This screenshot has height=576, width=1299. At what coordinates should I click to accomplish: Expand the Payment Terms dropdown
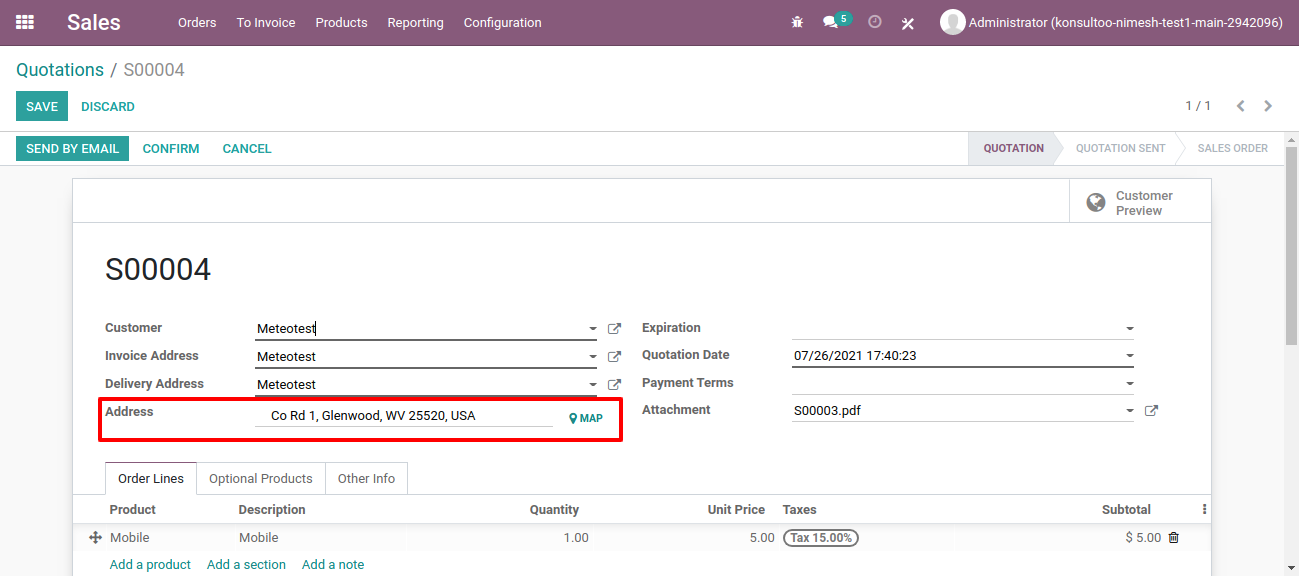(1130, 384)
